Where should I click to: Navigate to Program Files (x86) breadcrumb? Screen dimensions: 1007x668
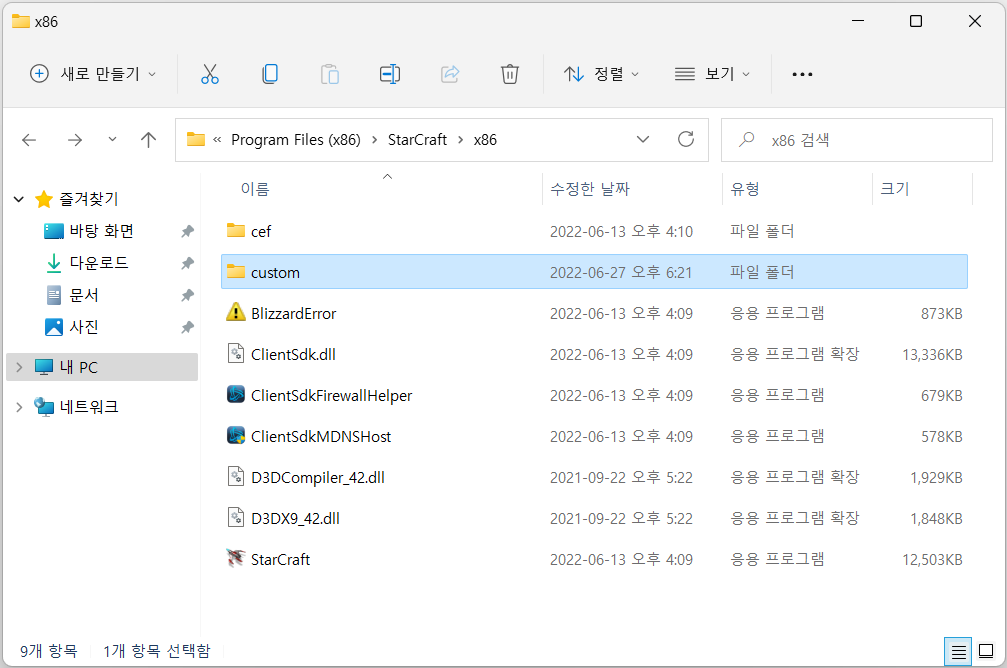coord(295,139)
